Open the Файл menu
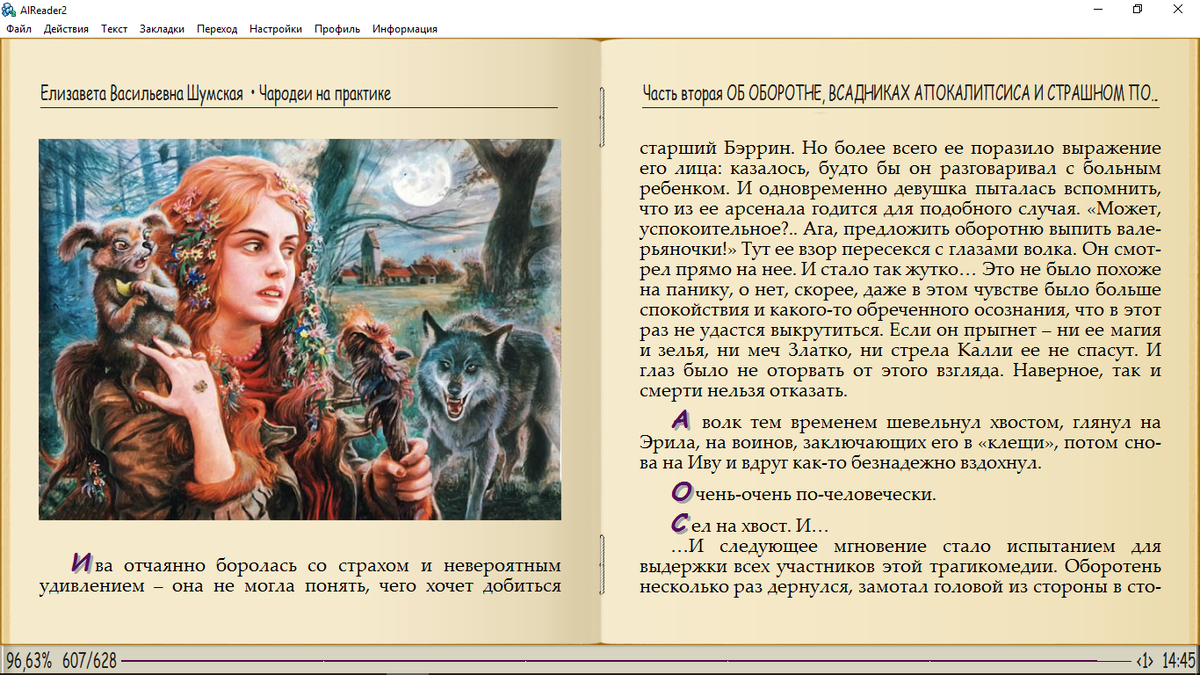The image size is (1200, 675). point(18,29)
